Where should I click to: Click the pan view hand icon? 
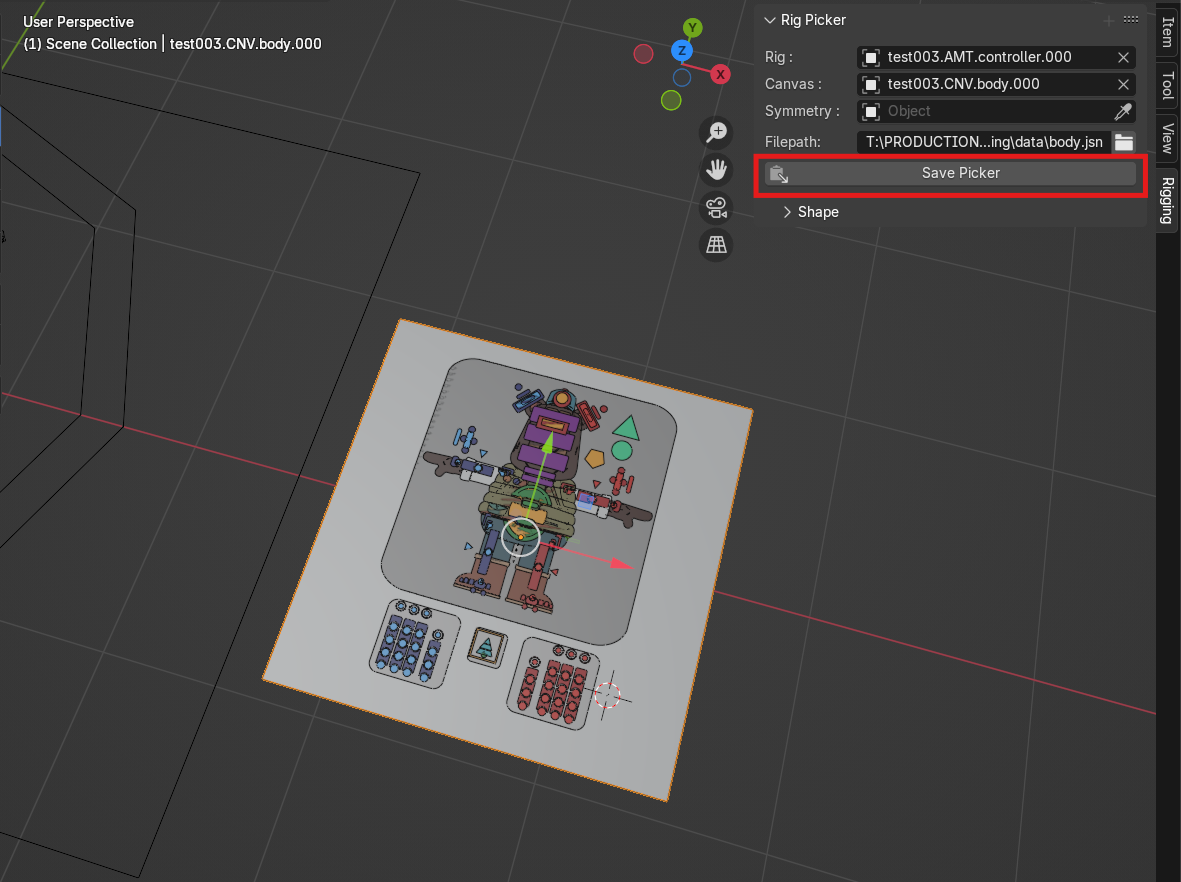pyautogui.click(x=716, y=170)
